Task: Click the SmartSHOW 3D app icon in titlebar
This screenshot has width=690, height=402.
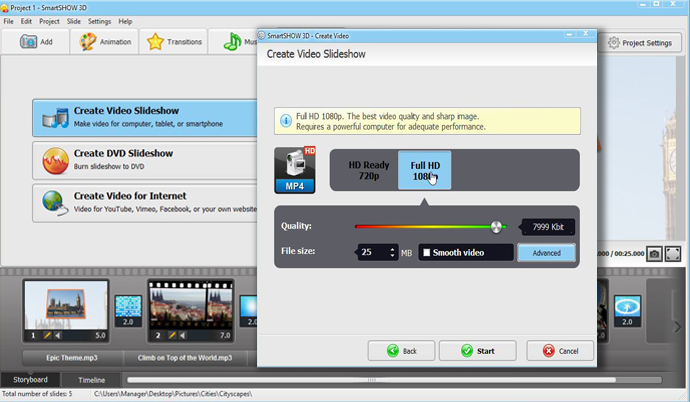Action: [x=4, y=8]
